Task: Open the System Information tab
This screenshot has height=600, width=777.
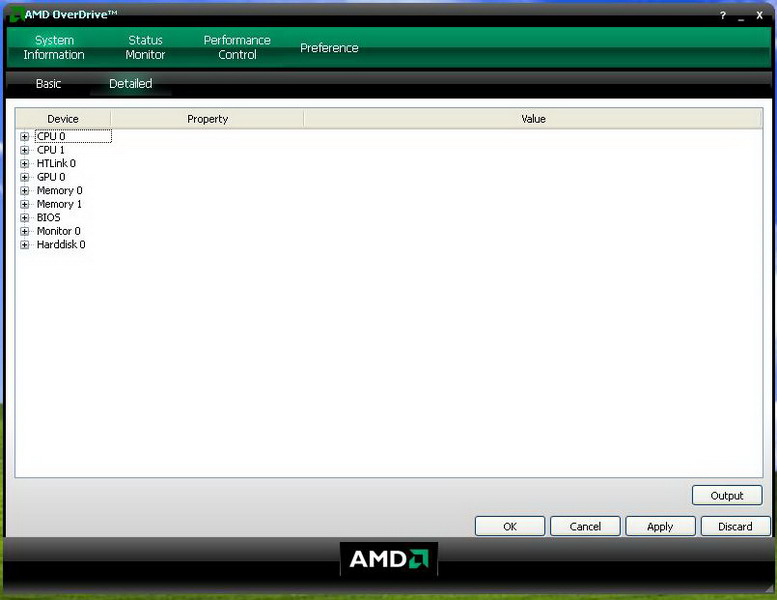Action: tap(54, 48)
